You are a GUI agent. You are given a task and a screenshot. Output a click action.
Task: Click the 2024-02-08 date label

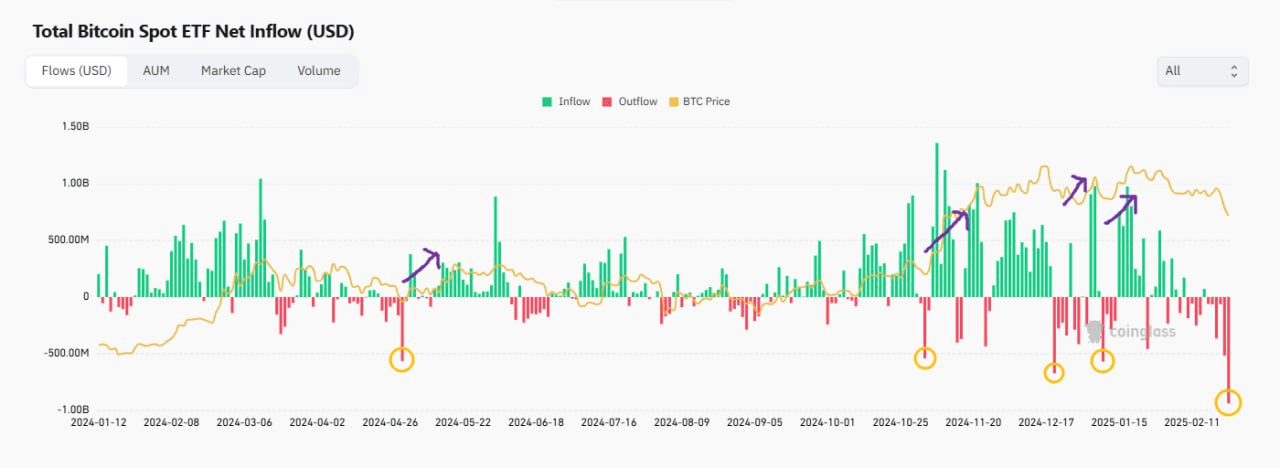tap(171, 423)
